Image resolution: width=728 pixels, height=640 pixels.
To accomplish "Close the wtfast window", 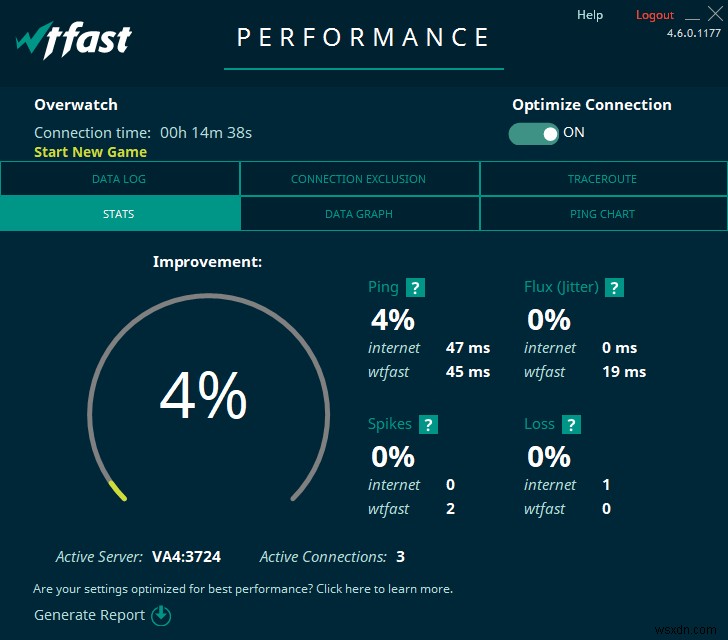I will pos(715,14).
